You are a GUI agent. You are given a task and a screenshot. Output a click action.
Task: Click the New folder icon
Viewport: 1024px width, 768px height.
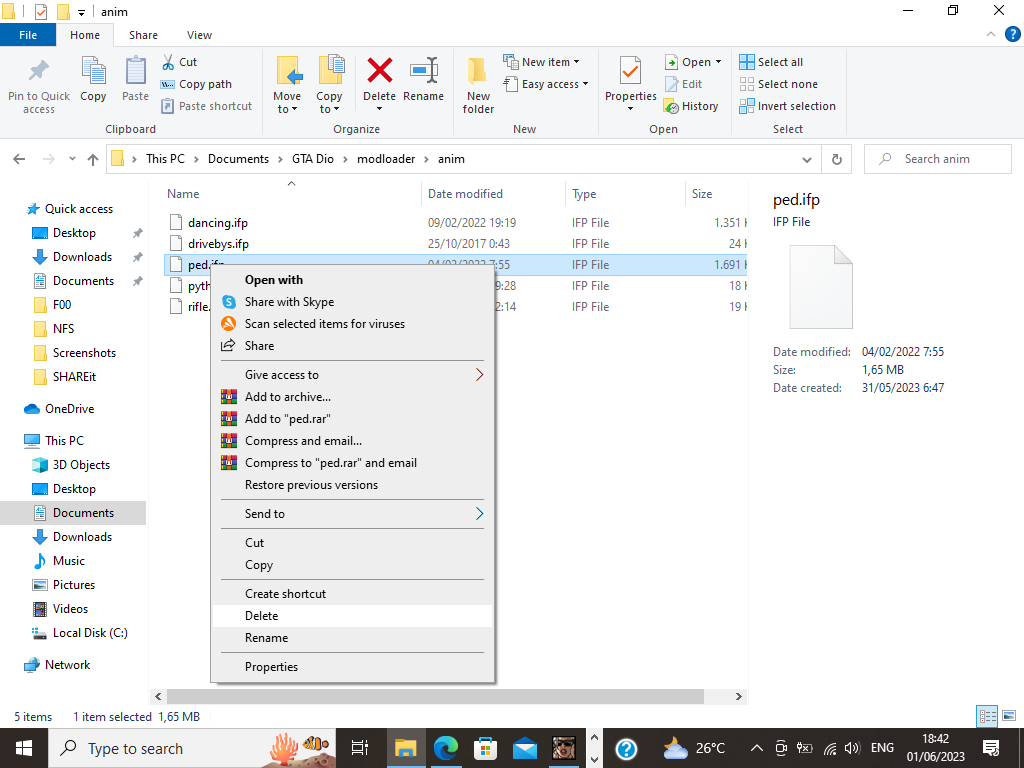(x=478, y=71)
